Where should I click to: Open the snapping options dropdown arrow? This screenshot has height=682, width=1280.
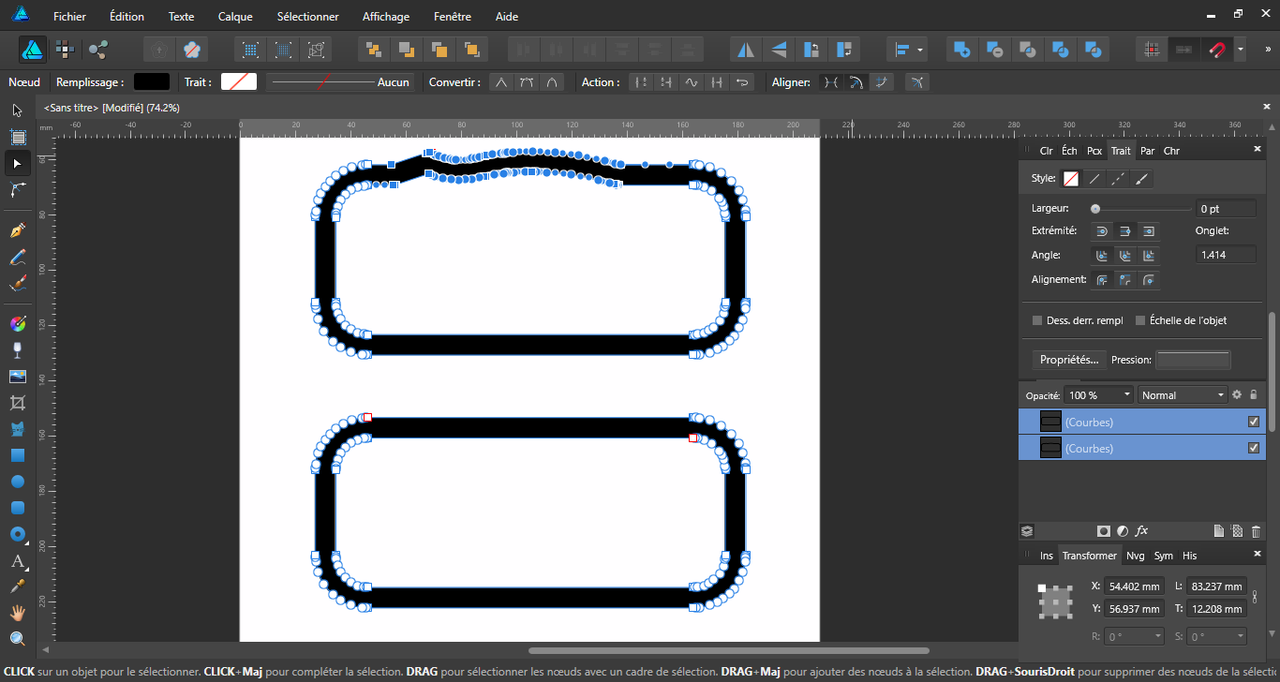(1240, 49)
